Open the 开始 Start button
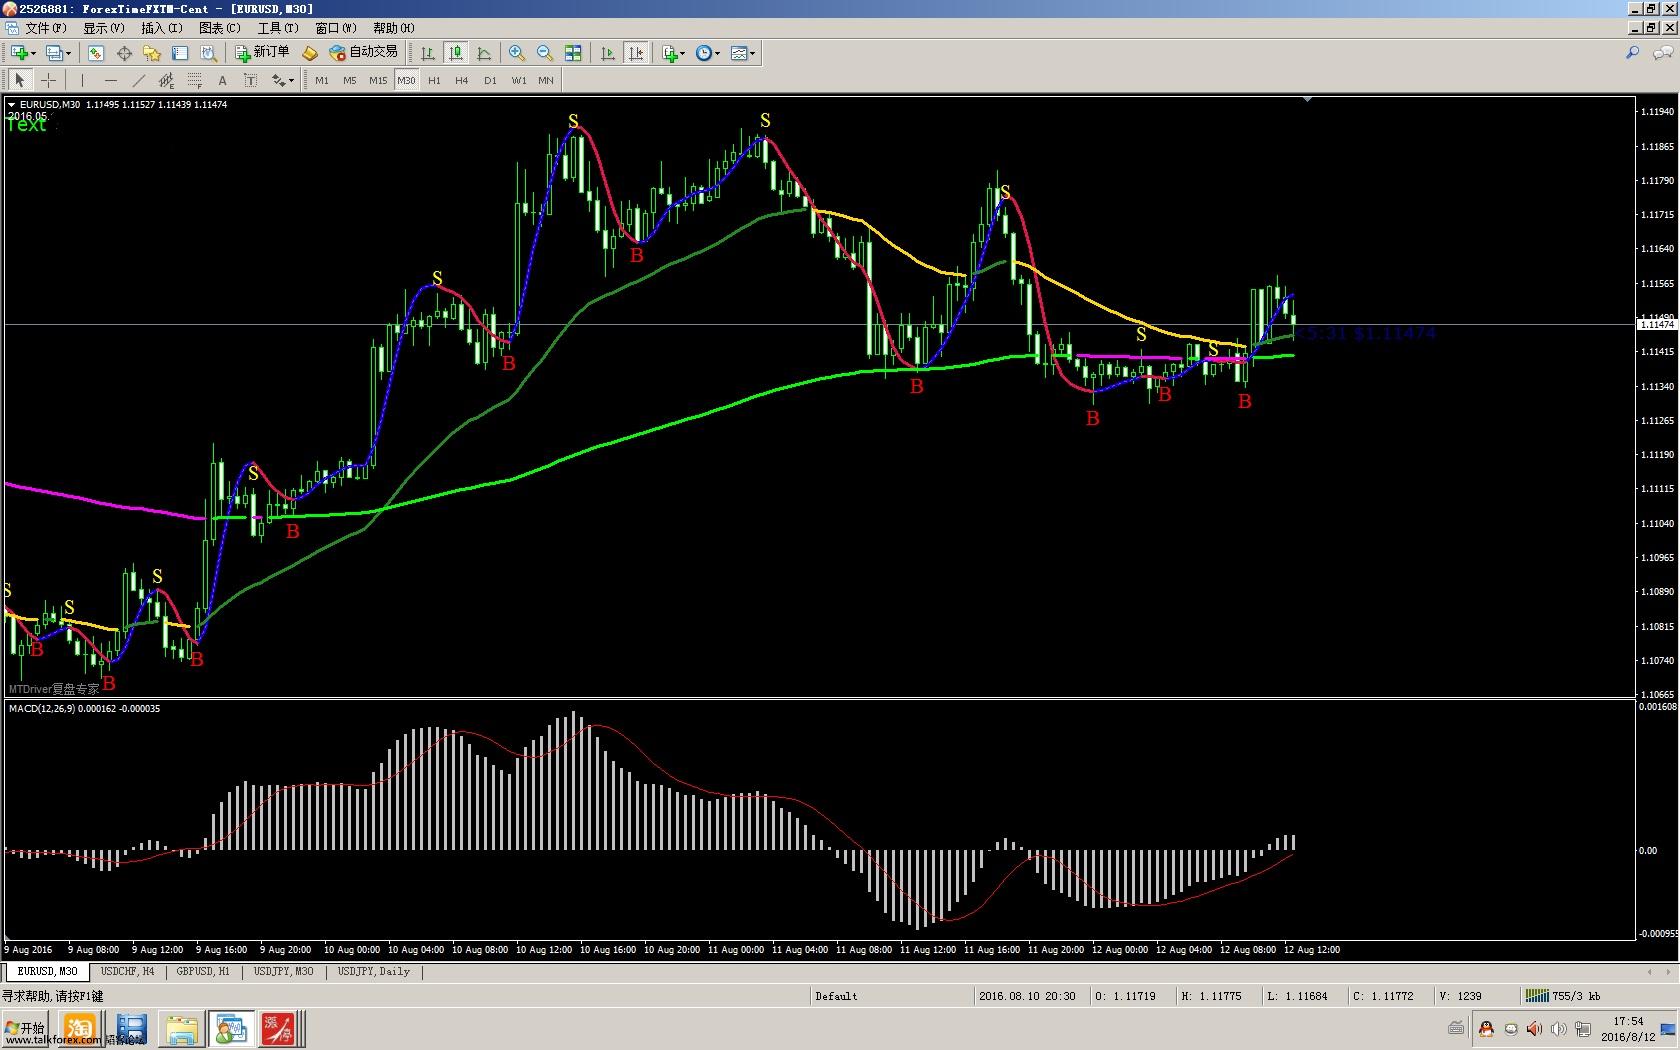 [26, 1028]
